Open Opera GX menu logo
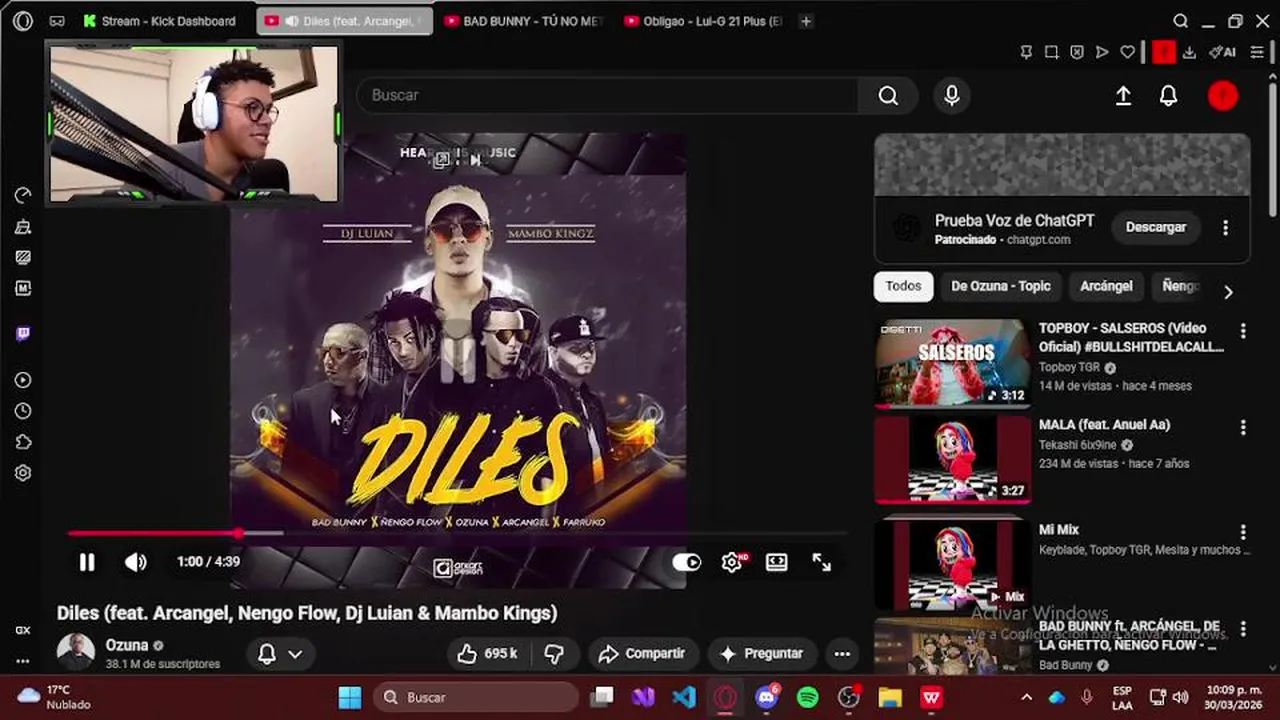 pos(23,21)
